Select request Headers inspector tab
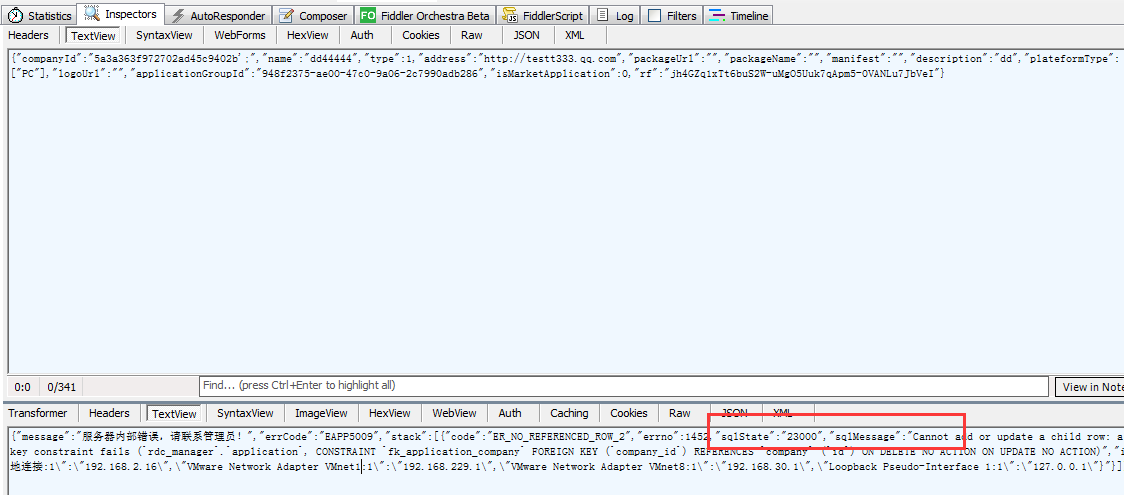1124x495 pixels. pos(29,35)
